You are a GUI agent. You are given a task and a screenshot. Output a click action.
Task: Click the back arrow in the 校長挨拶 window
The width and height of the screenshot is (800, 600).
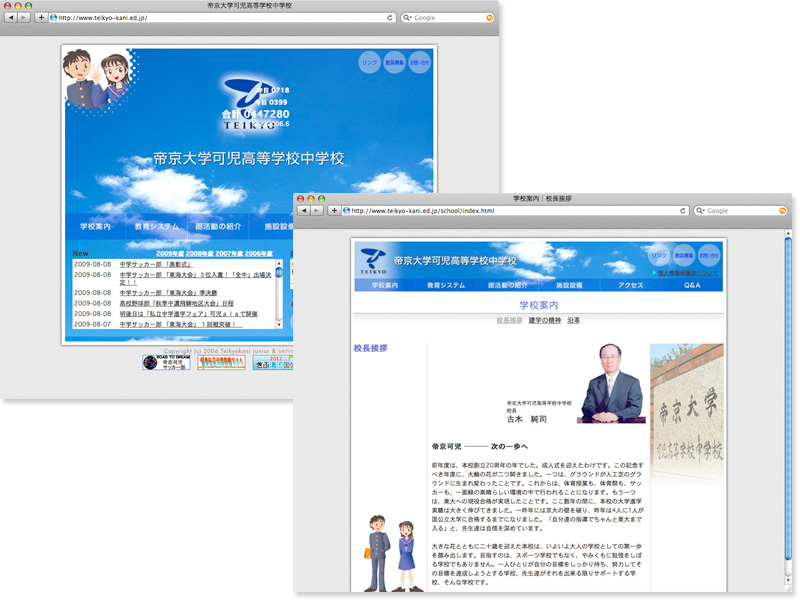pyautogui.click(x=305, y=211)
